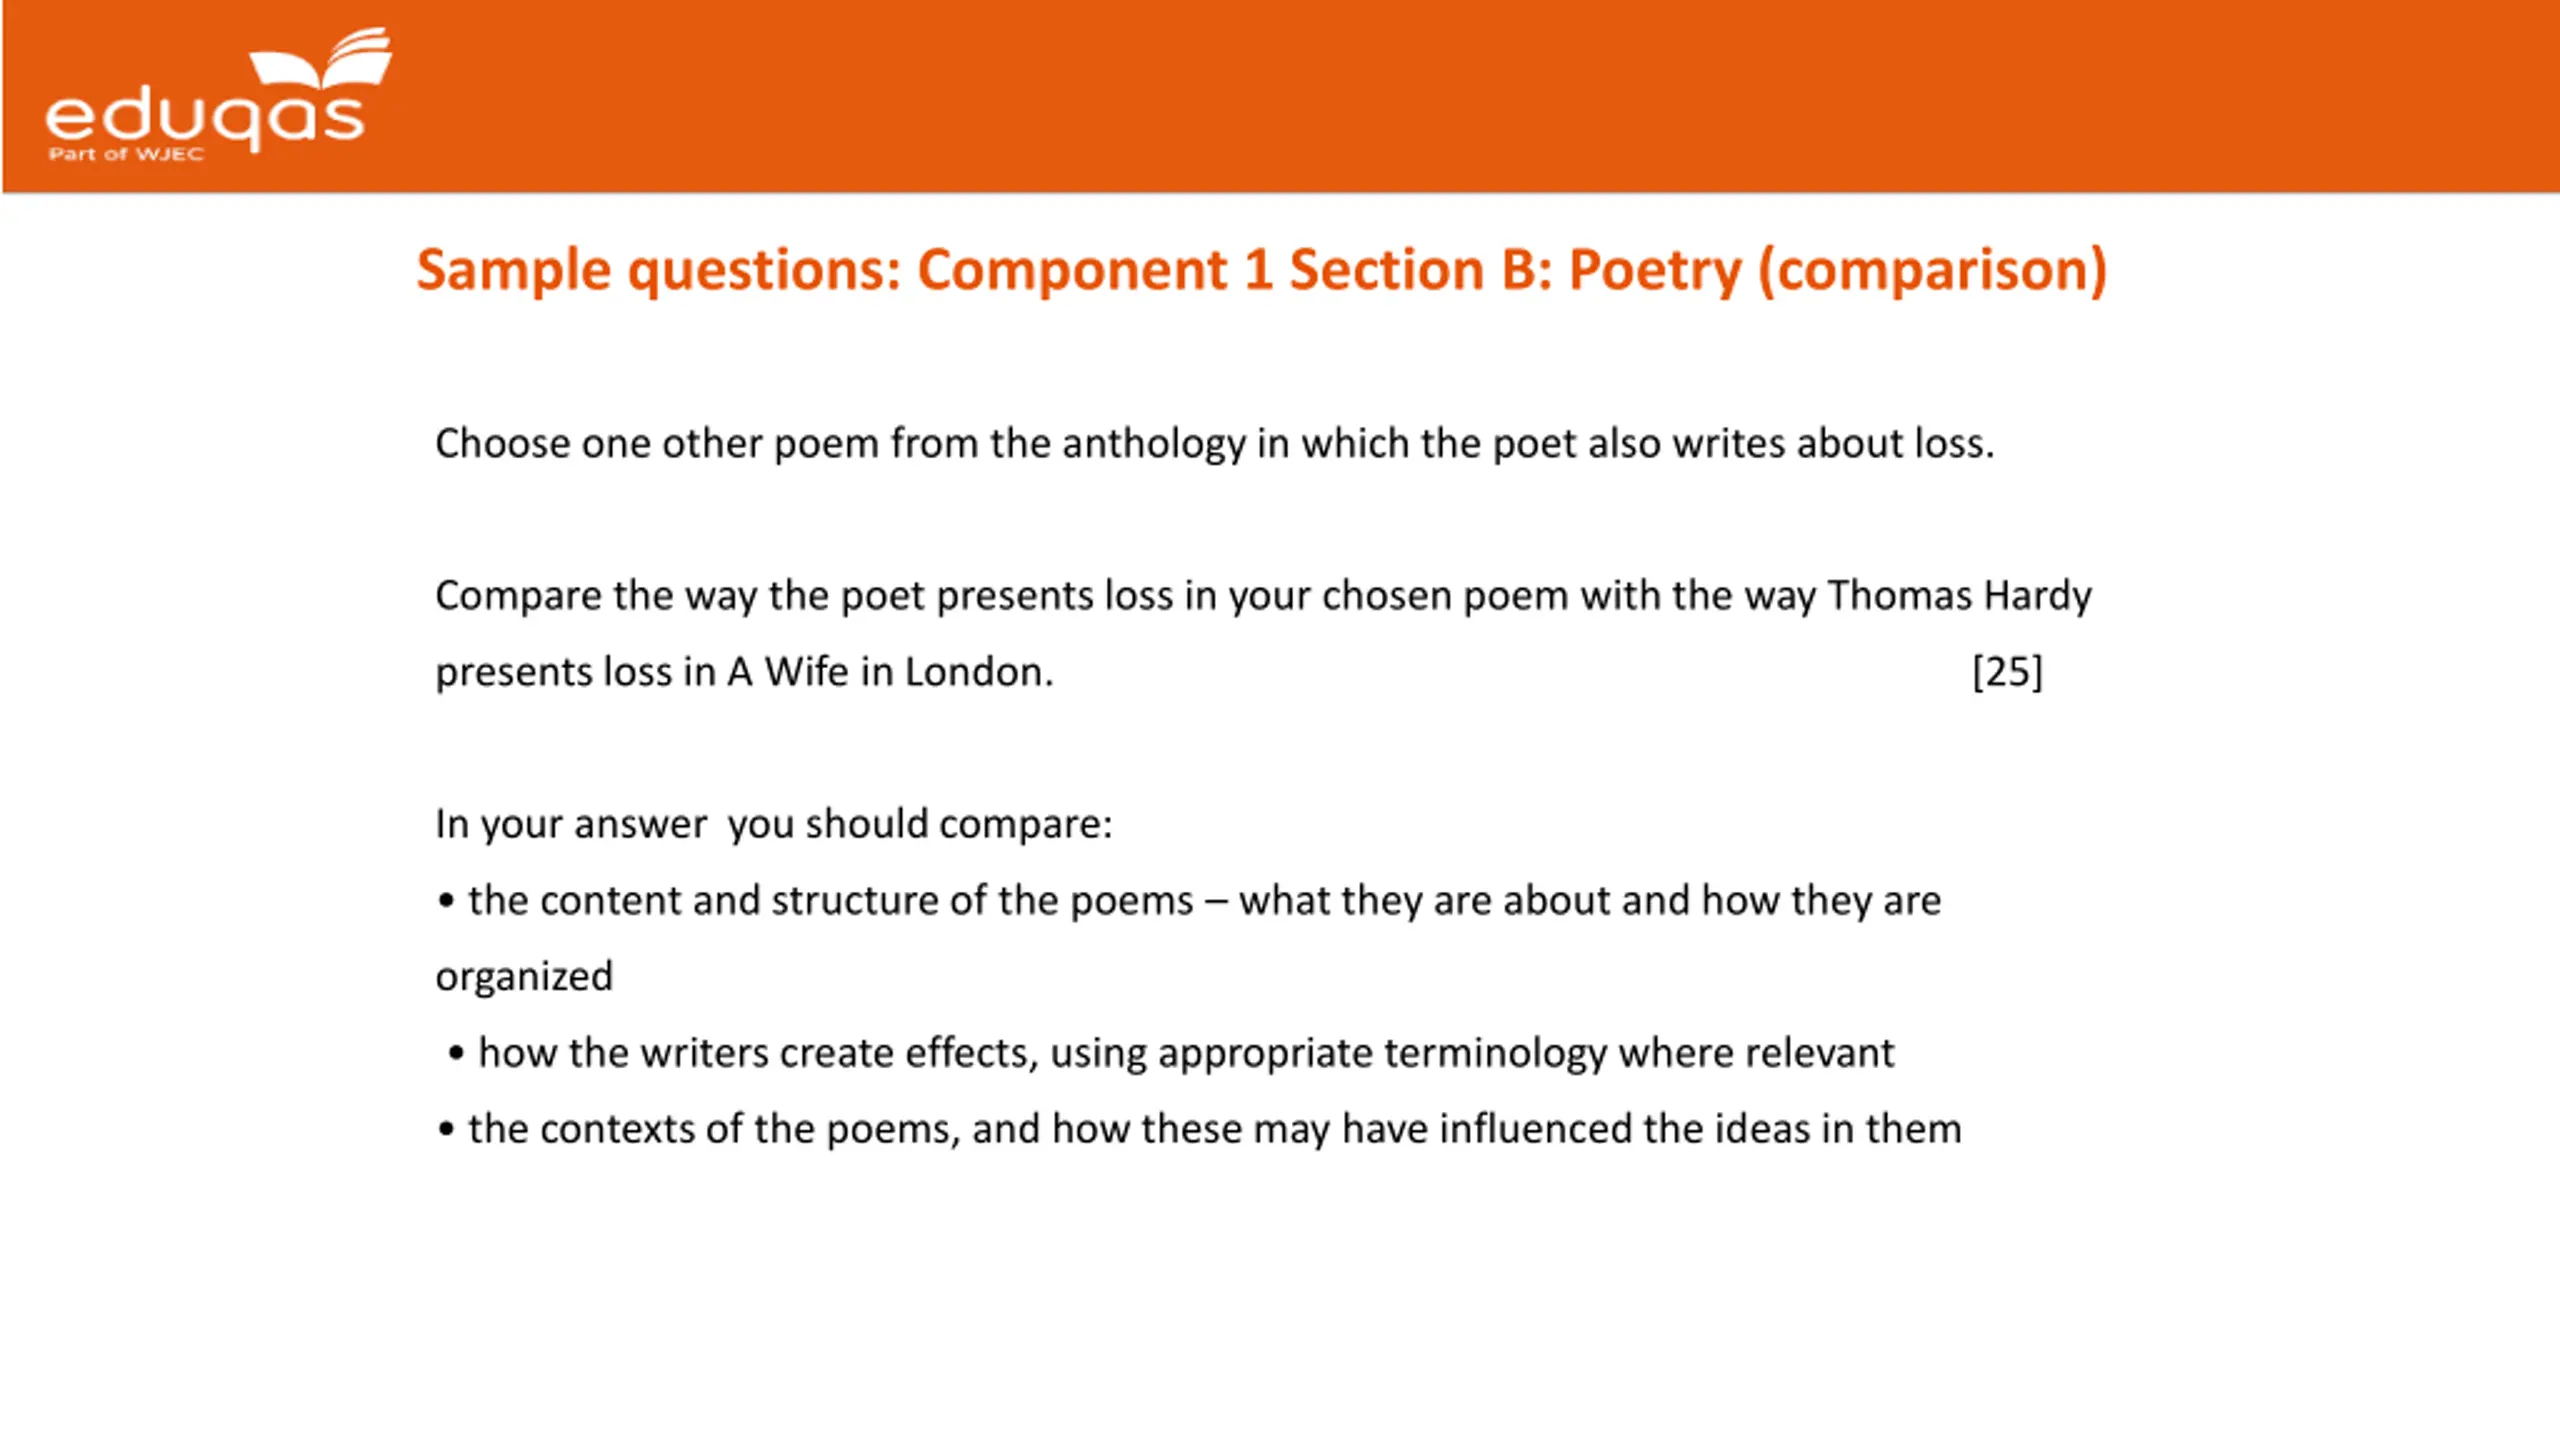Click the marks indicator [25]
2560x1440 pixels.
tap(2008, 671)
